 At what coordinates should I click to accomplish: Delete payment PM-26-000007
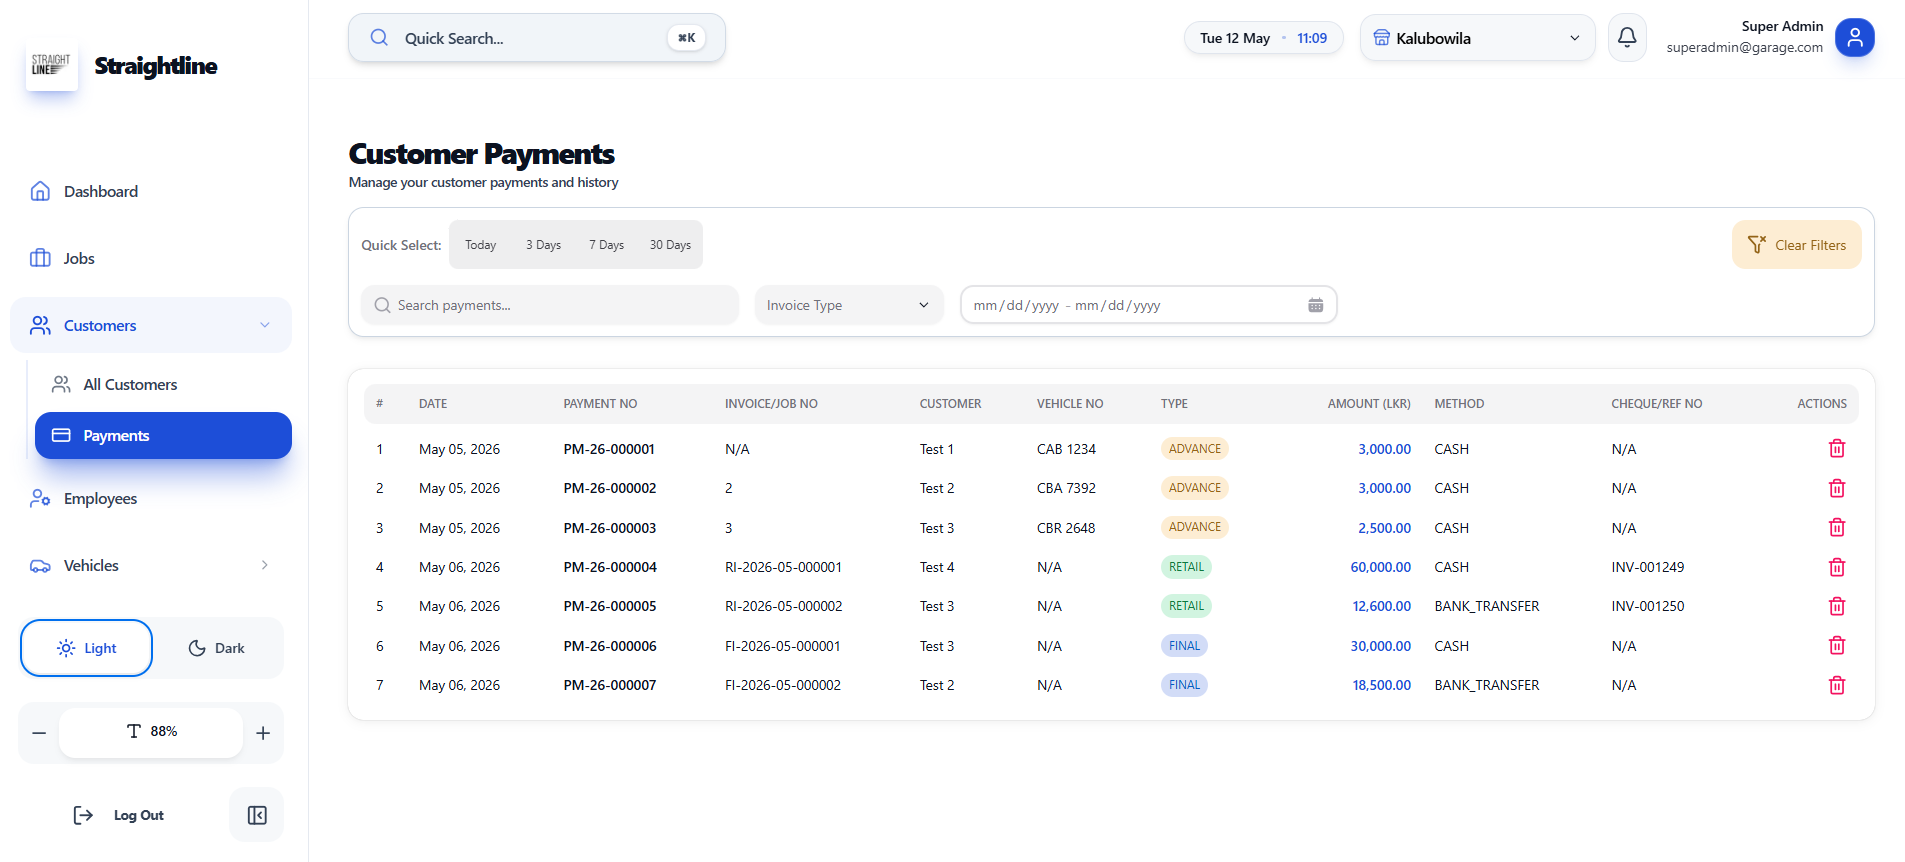(1836, 685)
